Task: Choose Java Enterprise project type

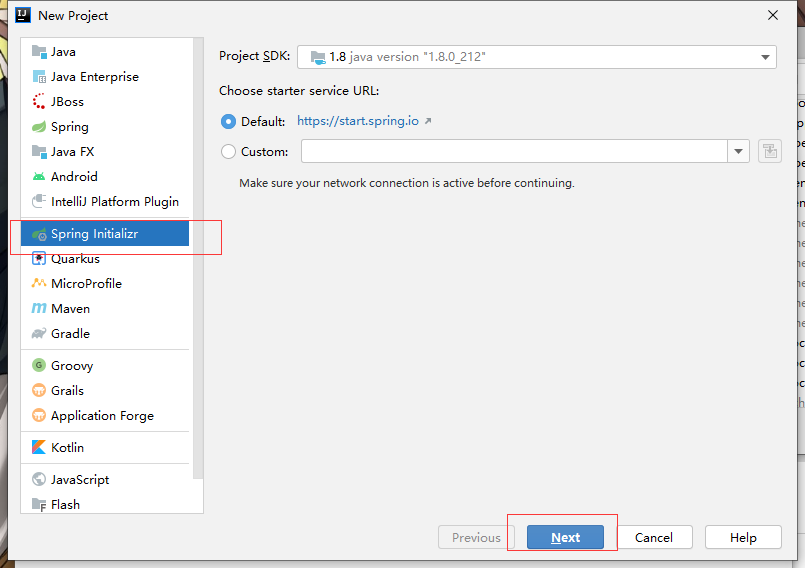Action: 105,77
